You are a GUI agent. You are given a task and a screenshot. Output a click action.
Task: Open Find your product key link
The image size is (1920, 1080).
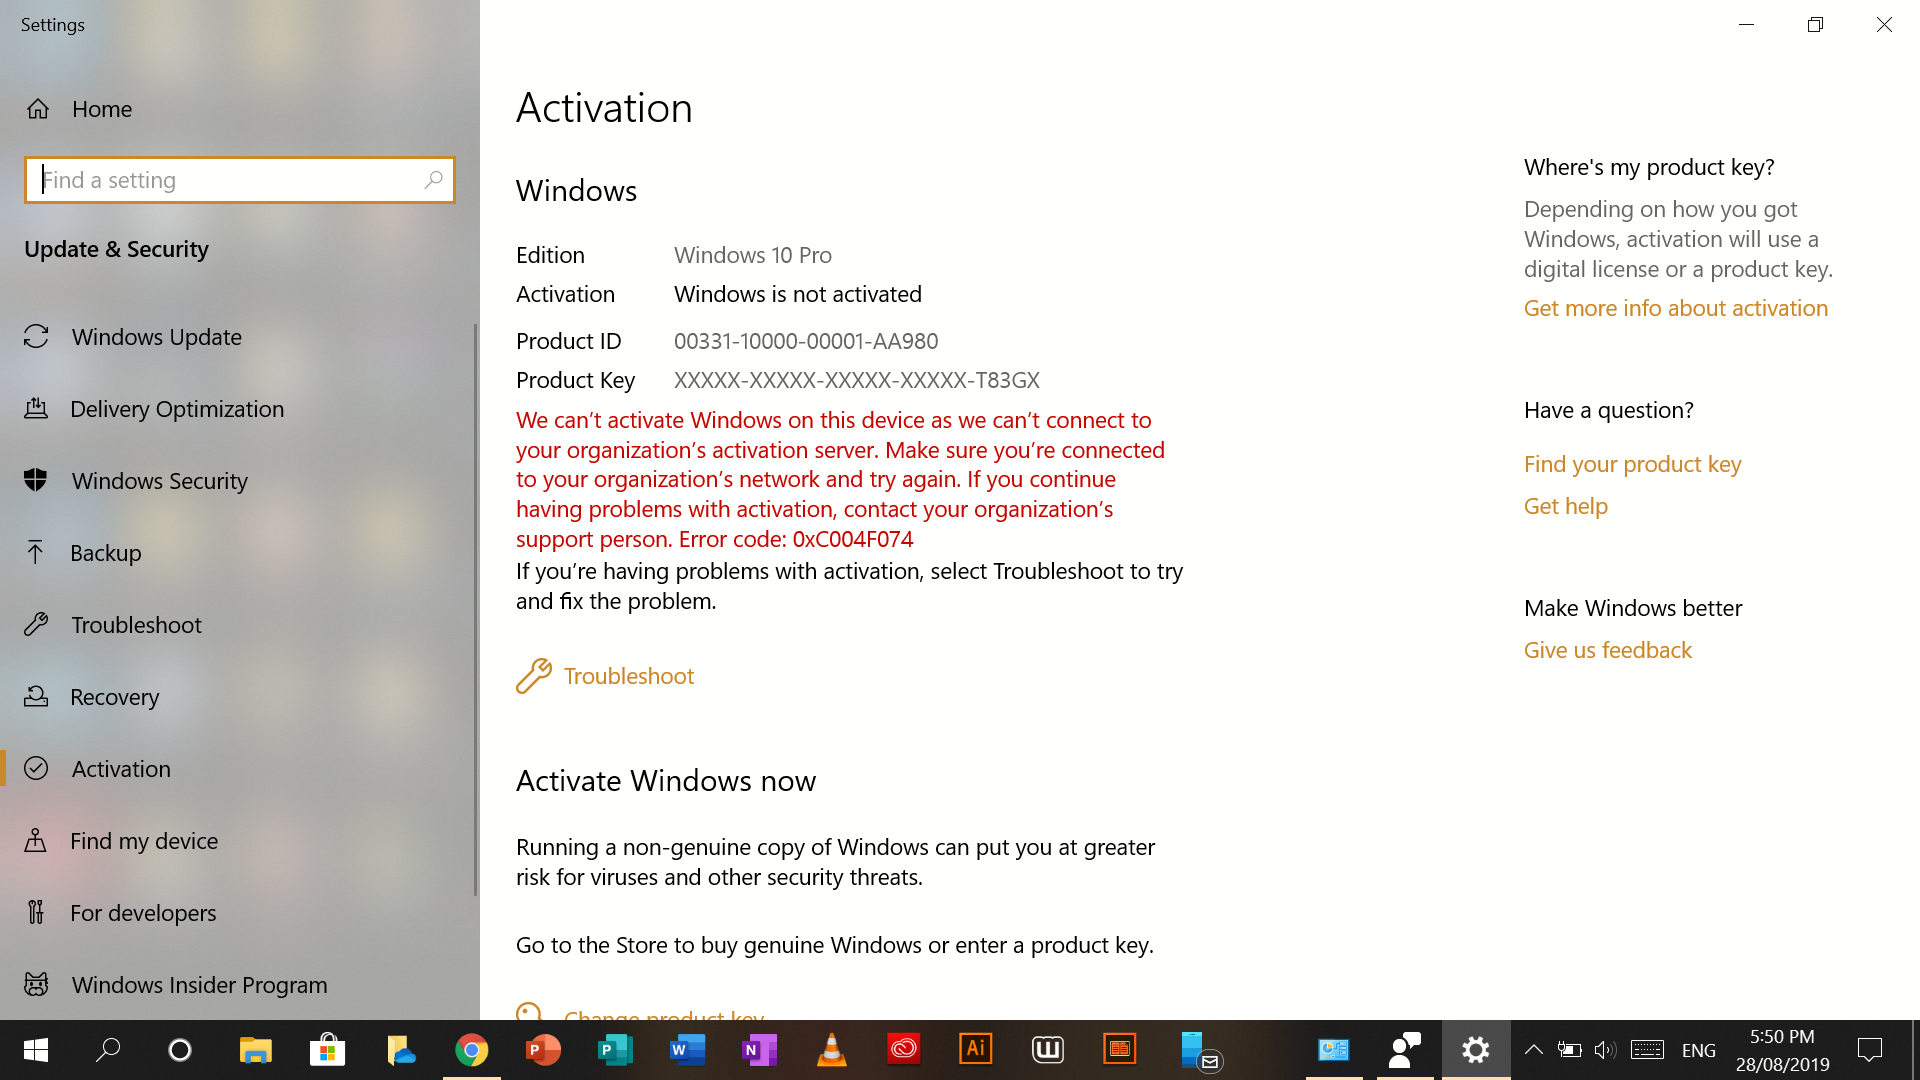tap(1632, 464)
